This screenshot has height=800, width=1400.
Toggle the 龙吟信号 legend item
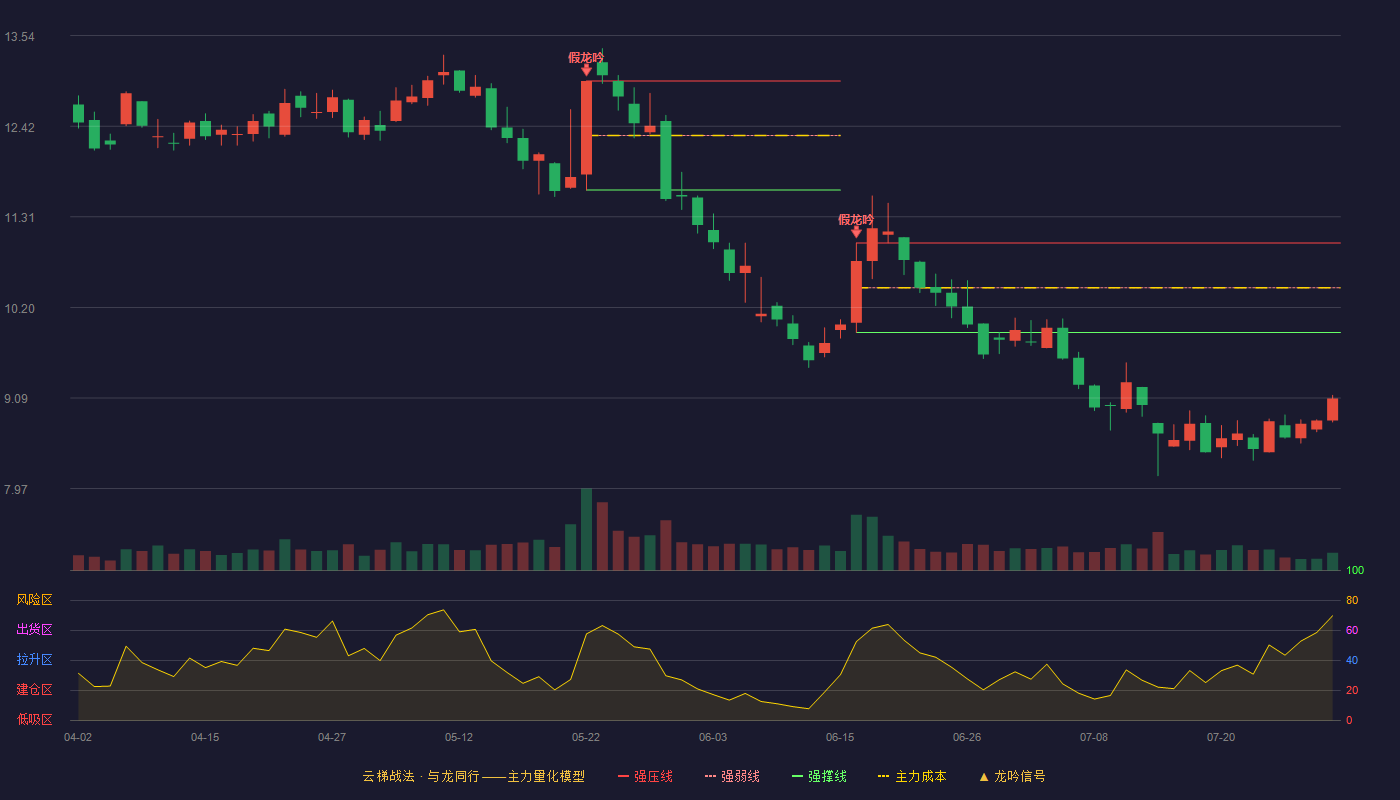tap(1012, 776)
